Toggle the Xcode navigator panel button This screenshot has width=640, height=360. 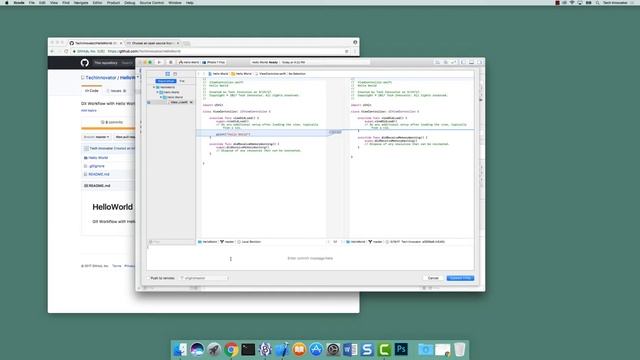pos(463,62)
